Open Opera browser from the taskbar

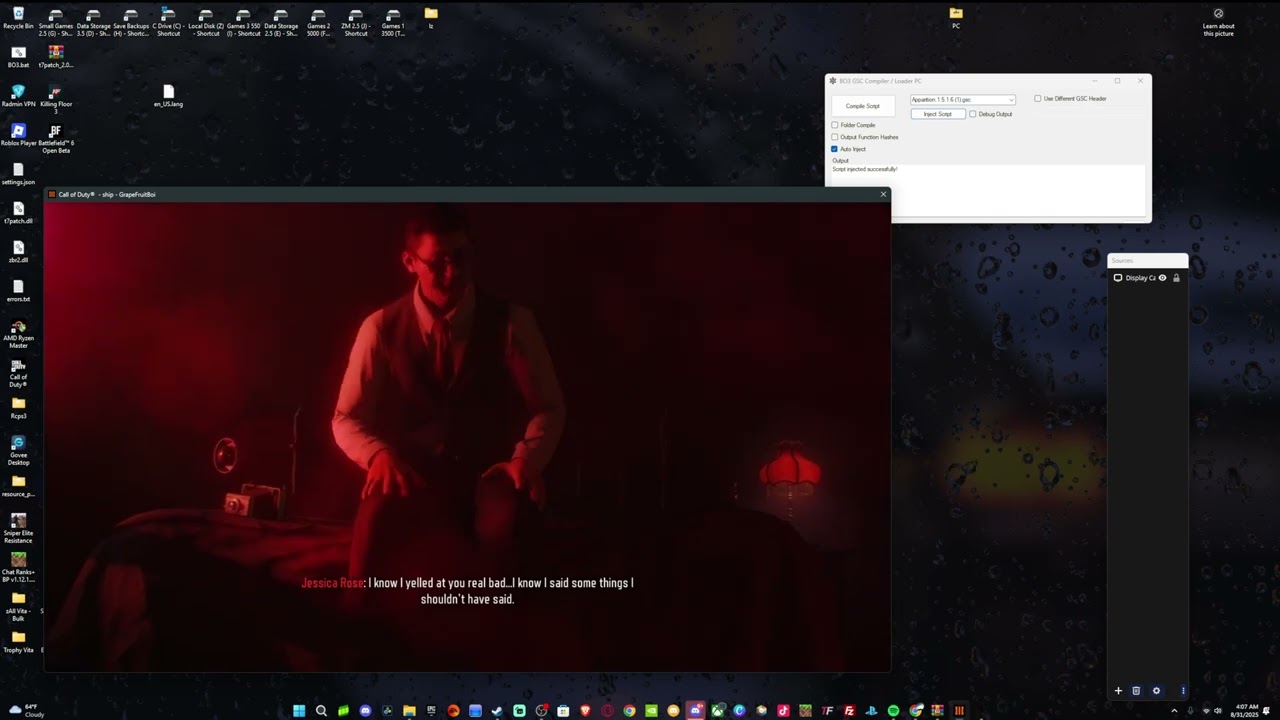pos(607,711)
